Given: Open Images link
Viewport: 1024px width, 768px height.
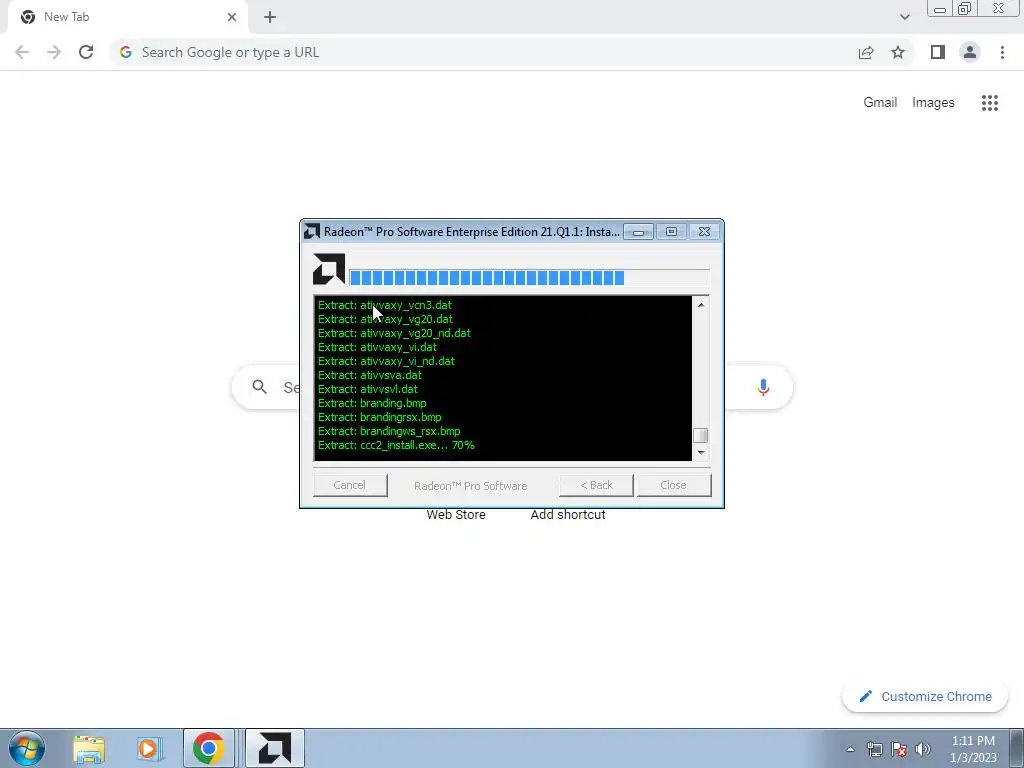Looking at the screenshot, I should coord(933,103).
